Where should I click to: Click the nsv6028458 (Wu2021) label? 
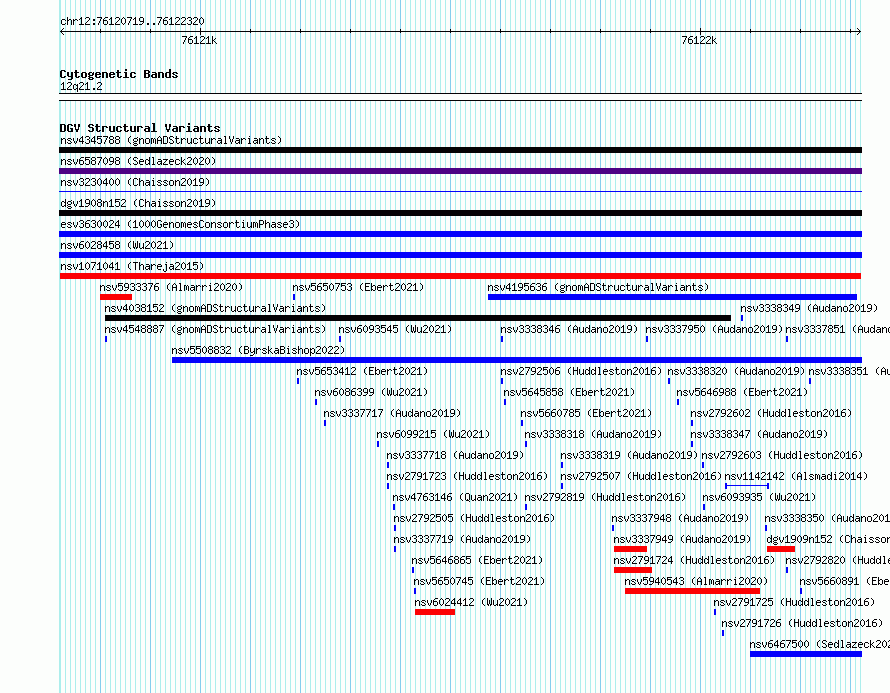click(x=117, y=245)
